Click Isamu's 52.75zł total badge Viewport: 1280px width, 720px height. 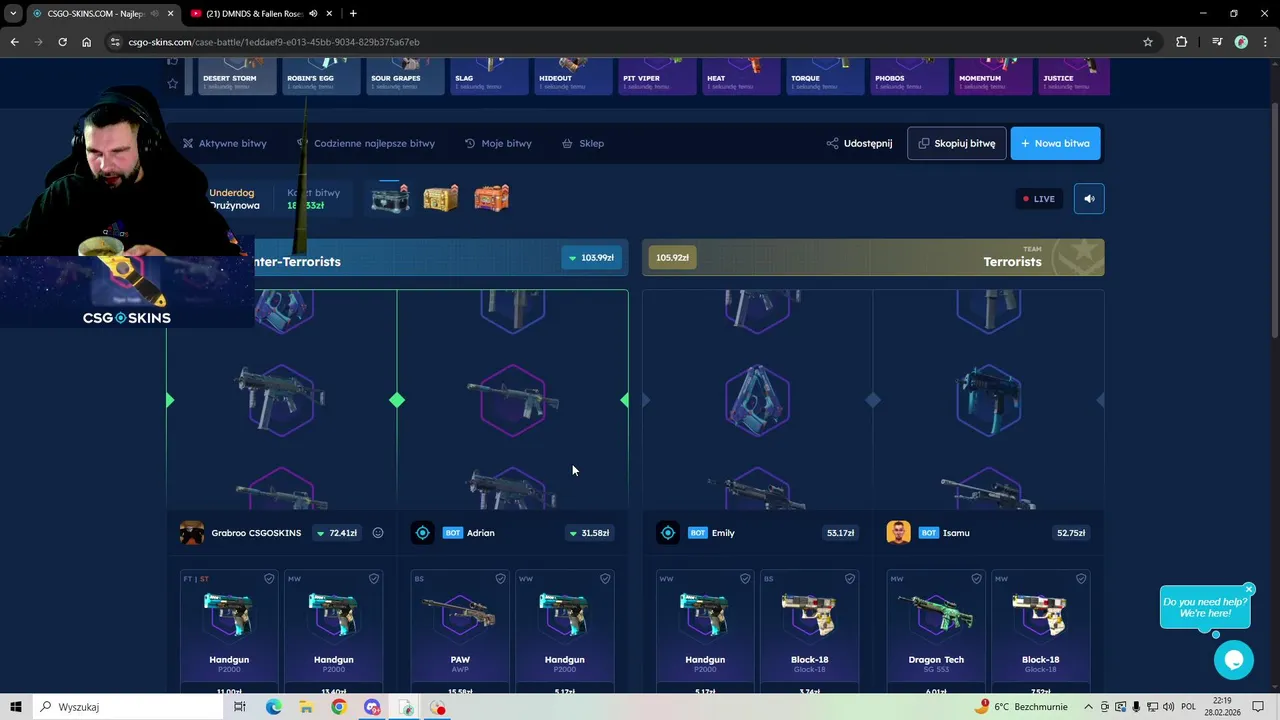pos(1070,533)
